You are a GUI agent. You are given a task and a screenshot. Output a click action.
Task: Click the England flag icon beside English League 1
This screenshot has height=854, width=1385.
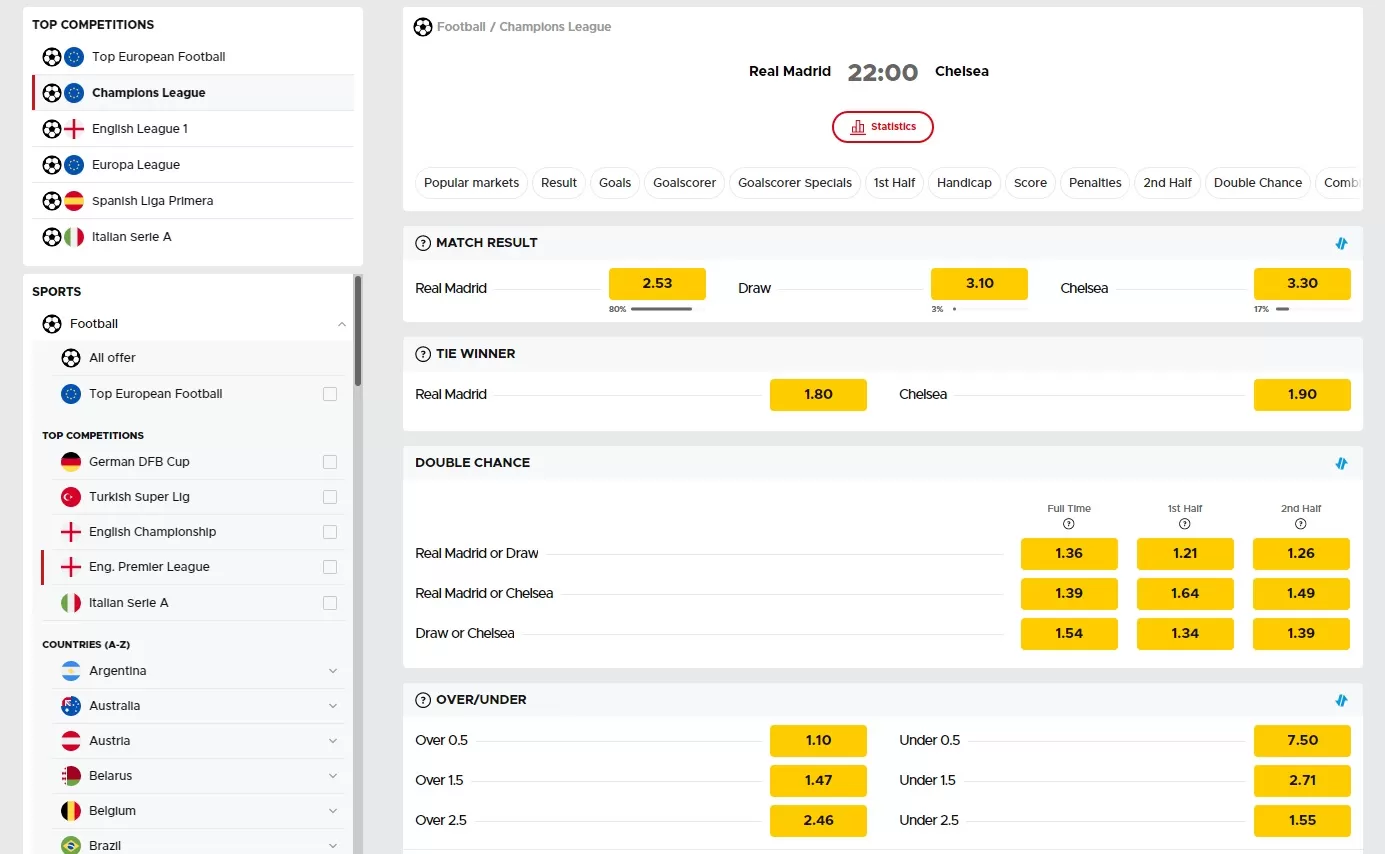tap(74, 129)
